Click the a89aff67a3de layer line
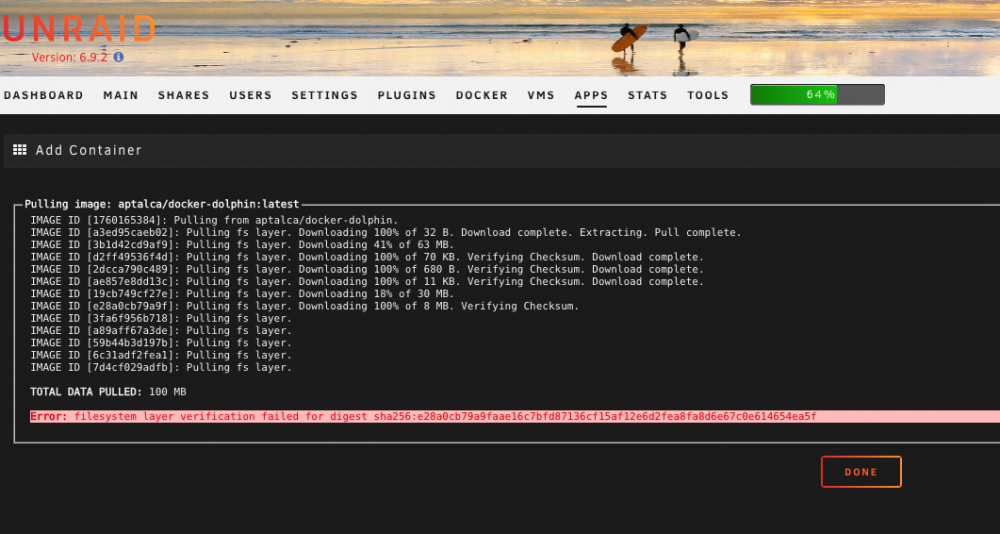 161,330
